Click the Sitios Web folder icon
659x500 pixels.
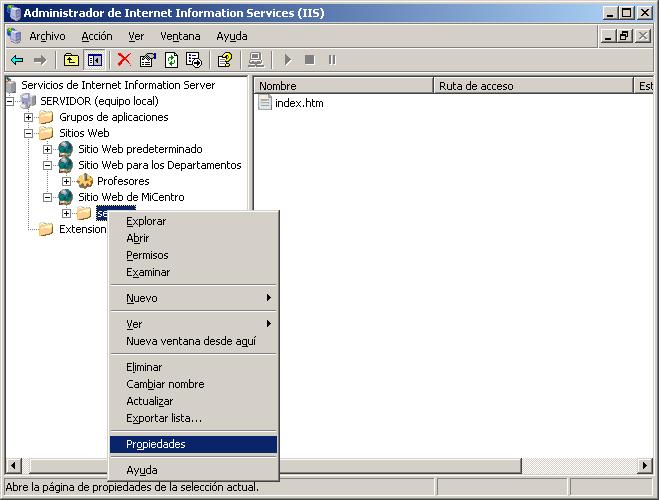tap(46, 133)
